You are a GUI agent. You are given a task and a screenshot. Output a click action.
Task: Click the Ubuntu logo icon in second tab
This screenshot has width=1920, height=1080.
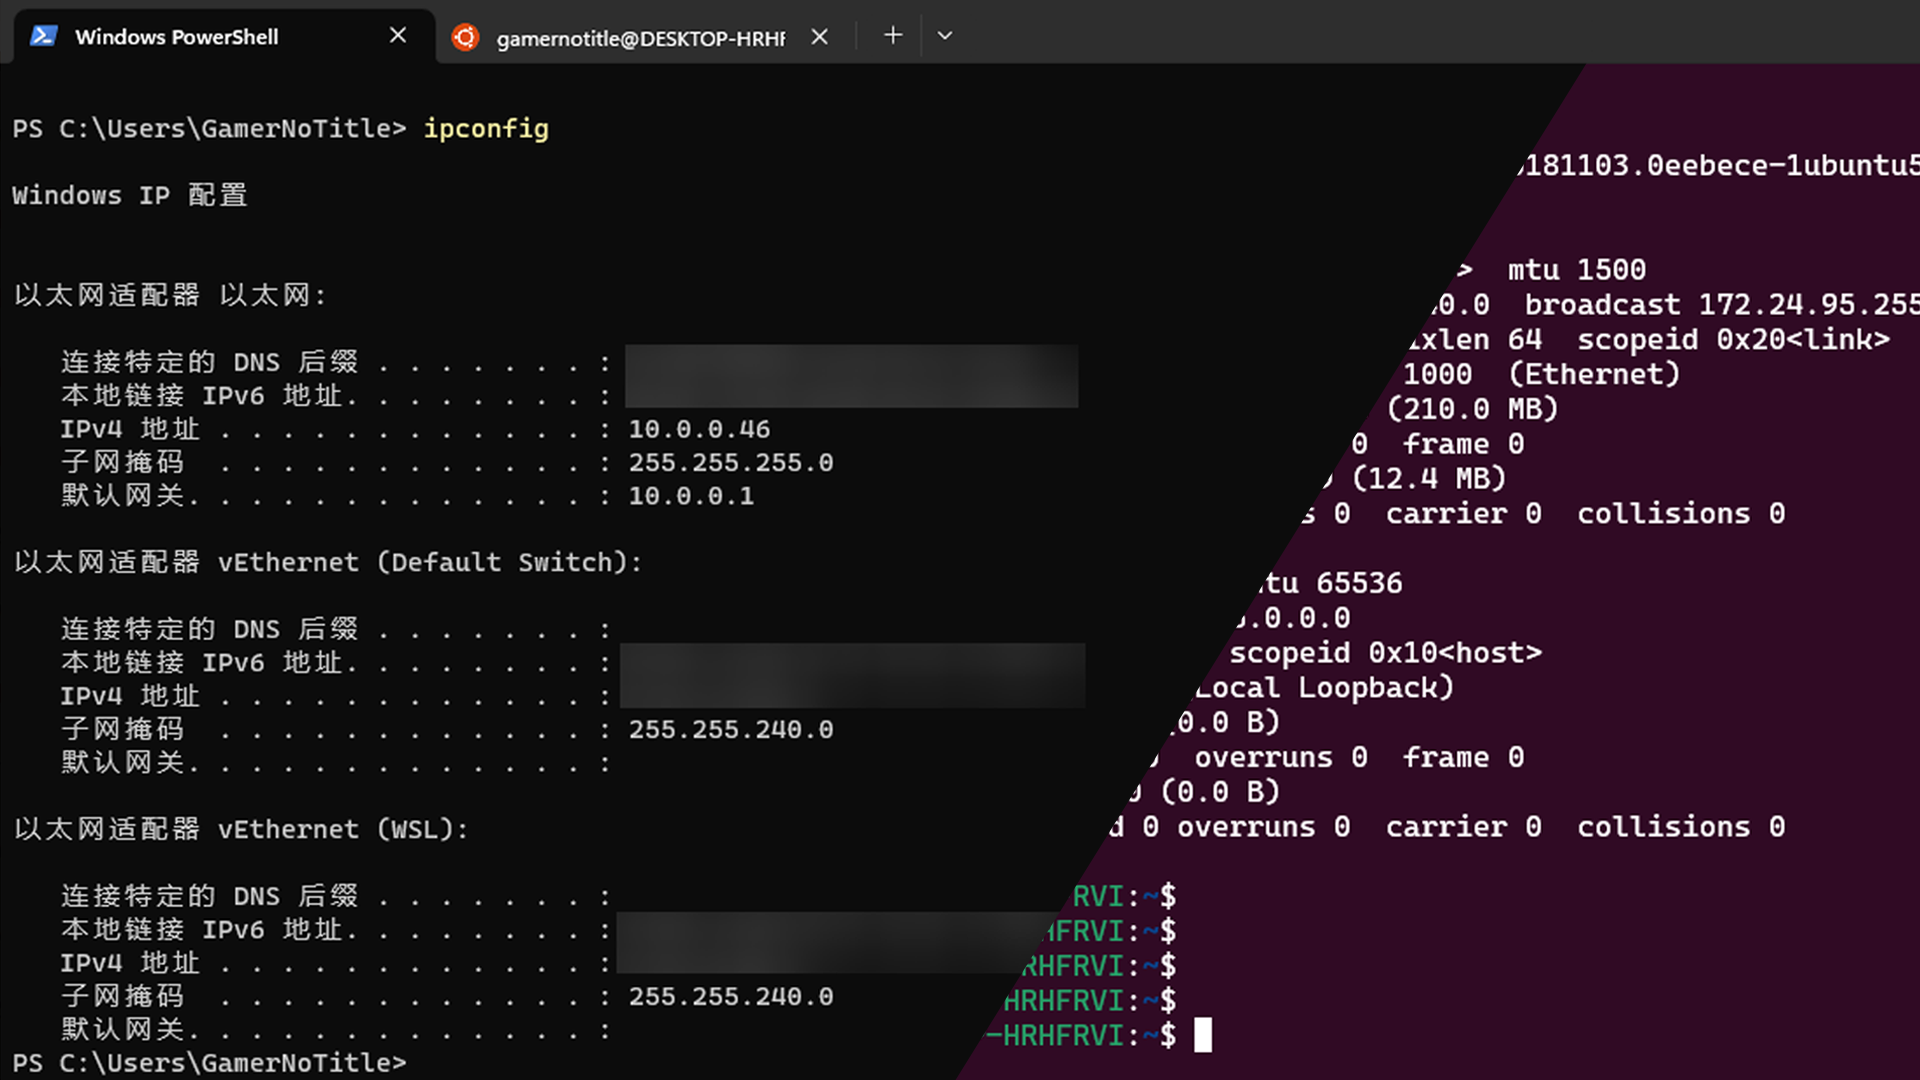(x=465, y=38)
